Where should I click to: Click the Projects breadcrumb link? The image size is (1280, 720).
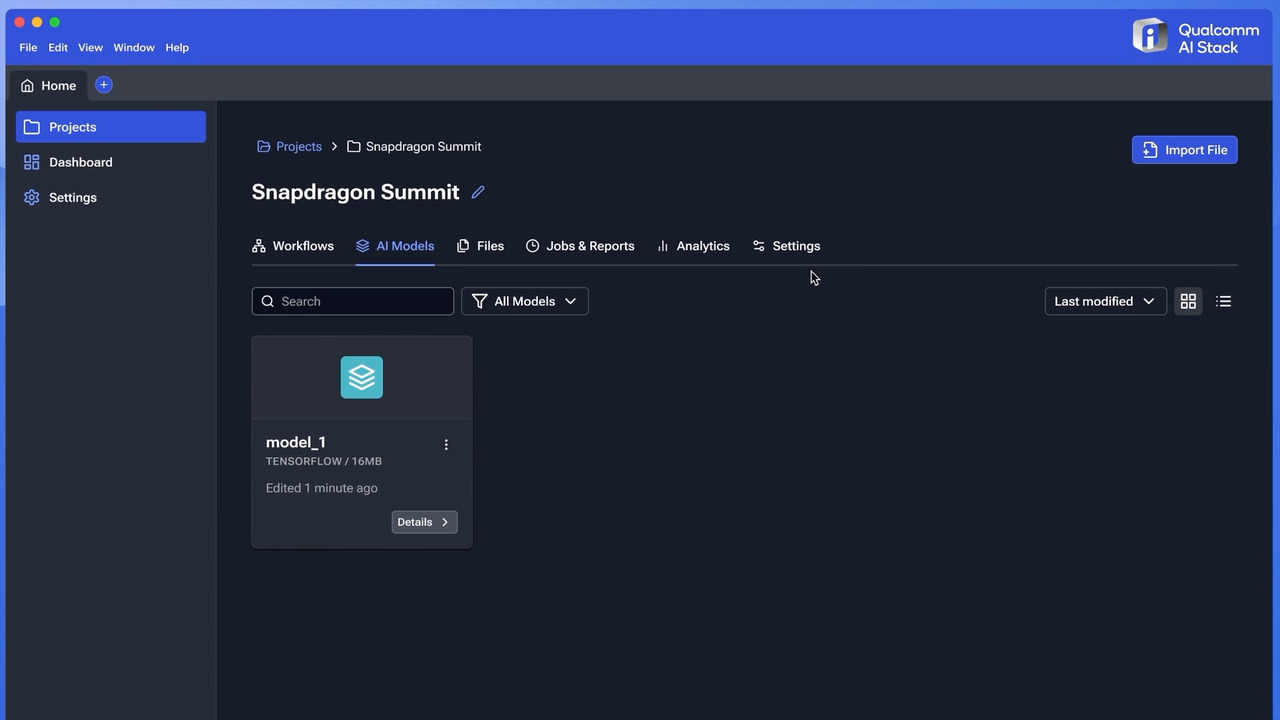(290, 146)
